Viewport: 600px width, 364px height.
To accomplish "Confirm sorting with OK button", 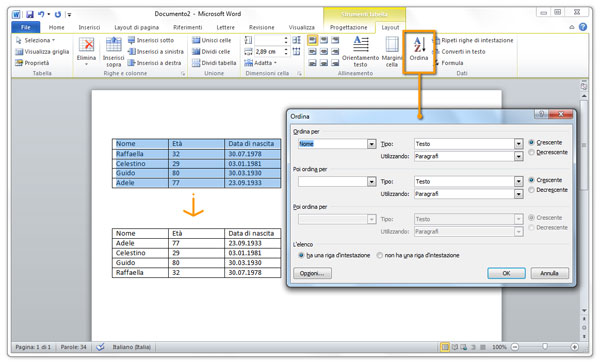I will [506, 273].
